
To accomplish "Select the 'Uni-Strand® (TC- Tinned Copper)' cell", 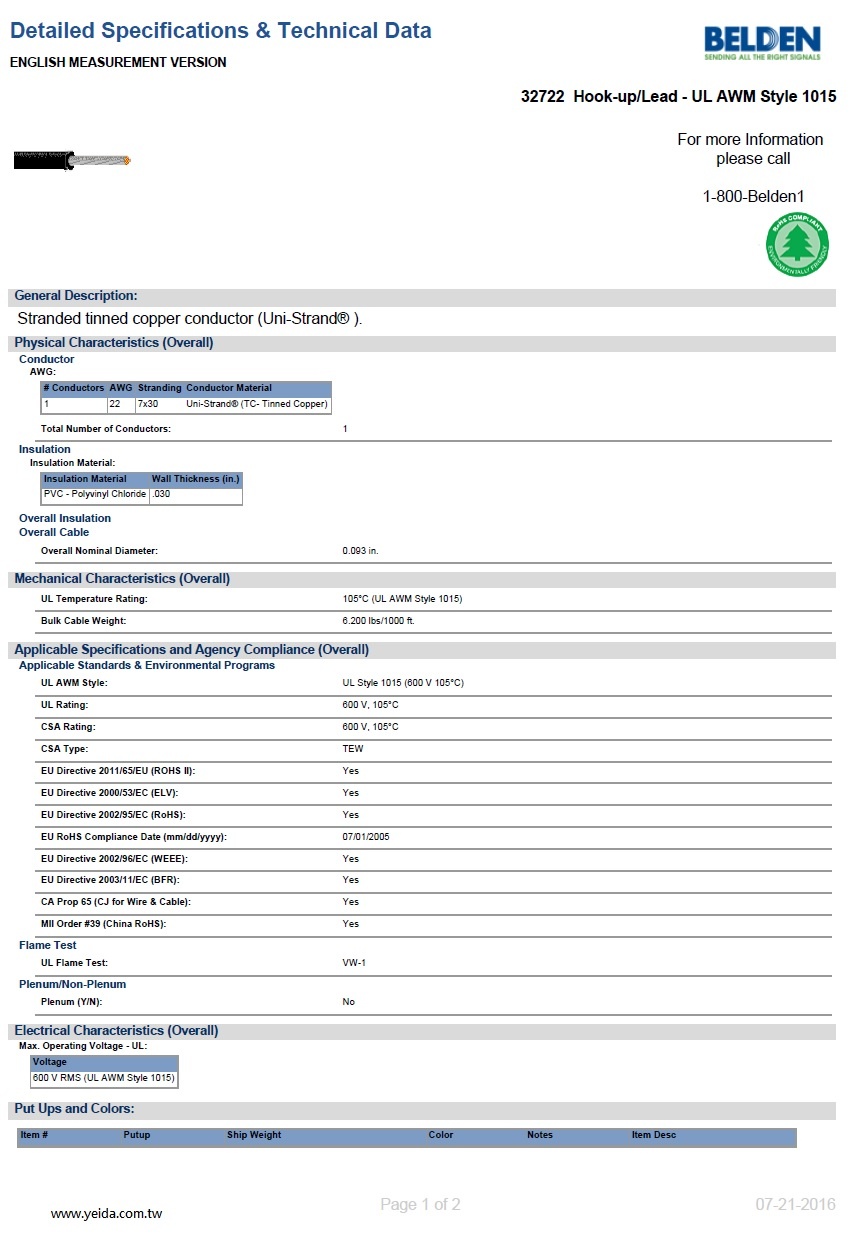I will (257, 404).
